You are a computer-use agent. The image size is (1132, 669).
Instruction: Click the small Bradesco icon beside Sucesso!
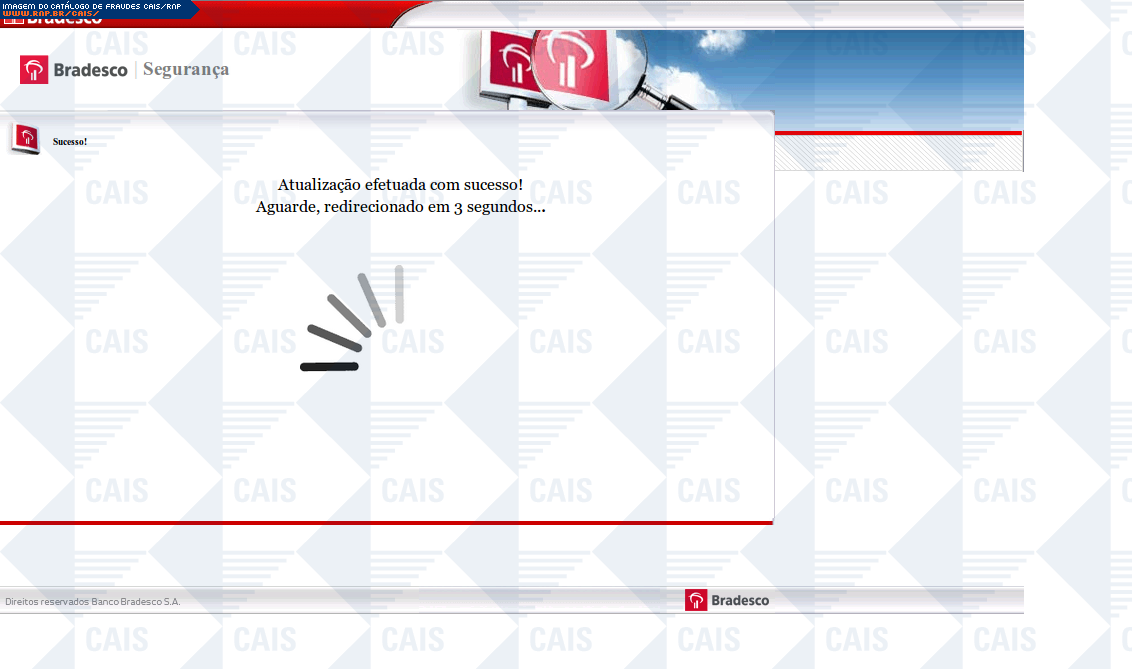click(25, 140)
